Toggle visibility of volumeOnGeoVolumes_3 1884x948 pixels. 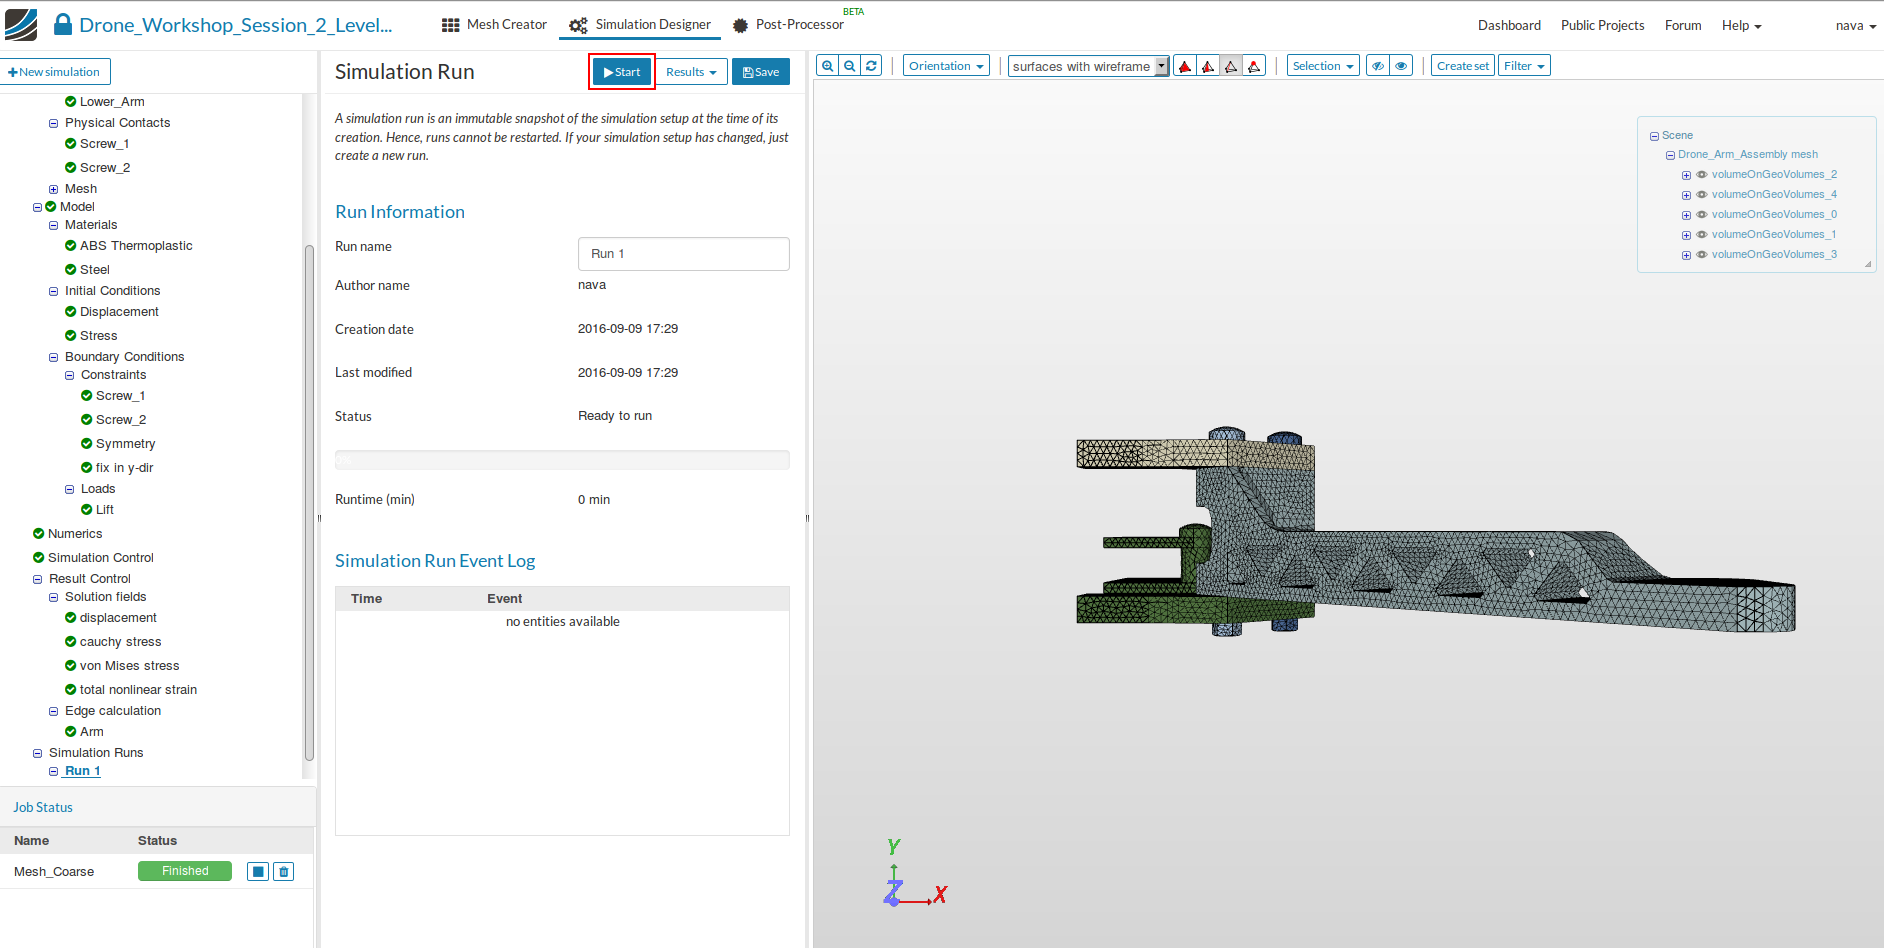(1702, 255)
